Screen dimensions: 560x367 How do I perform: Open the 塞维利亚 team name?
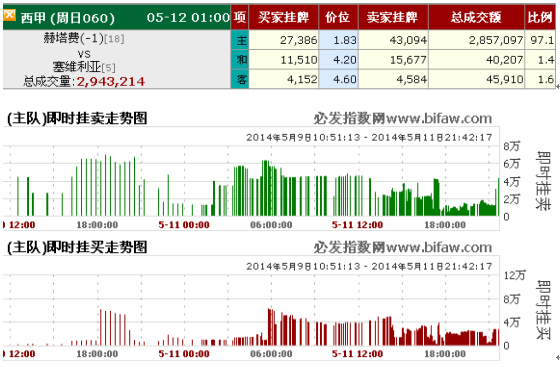pos(77,66)
